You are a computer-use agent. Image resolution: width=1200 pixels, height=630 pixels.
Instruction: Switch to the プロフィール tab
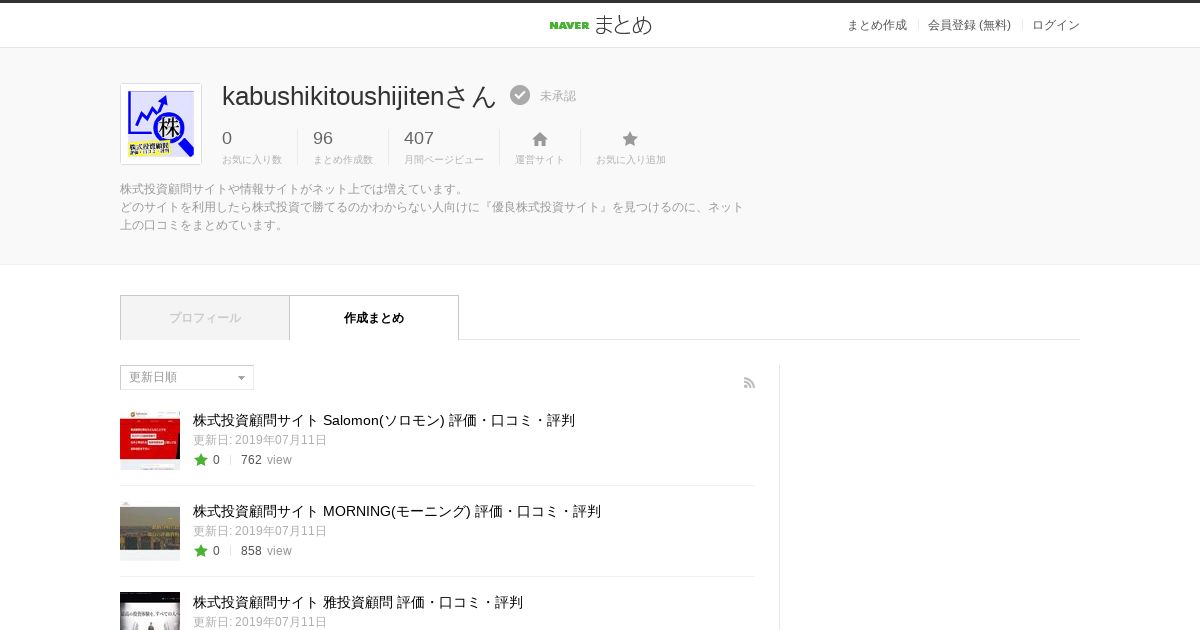click(205, 318)
